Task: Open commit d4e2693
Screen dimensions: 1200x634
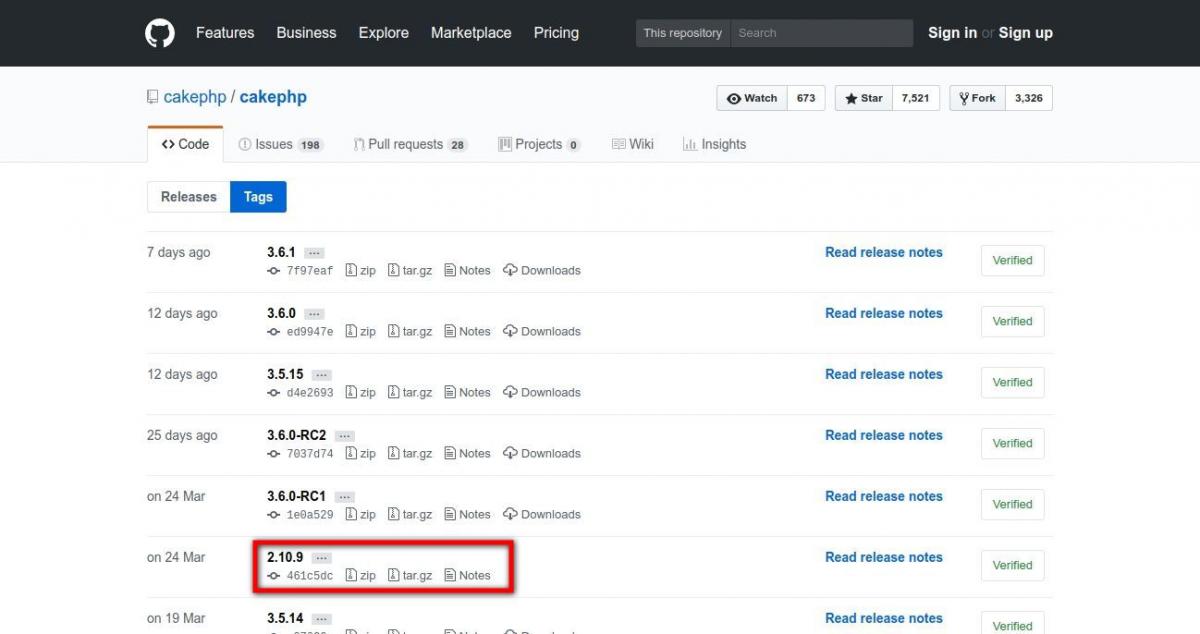Action: pyautogui.click(x=301, y=393)
